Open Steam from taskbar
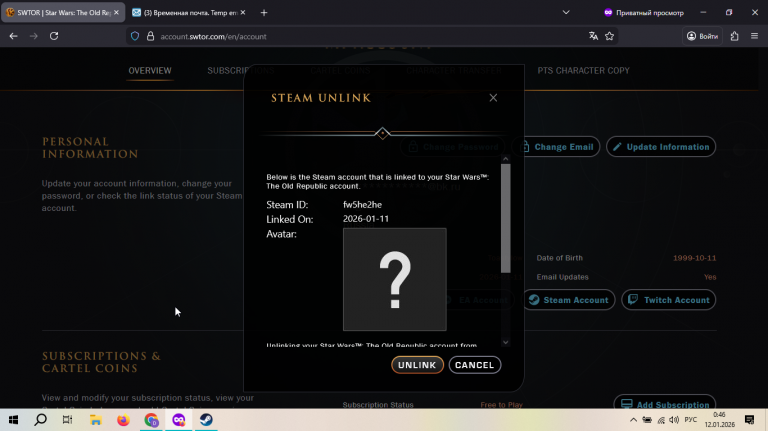The width and height of the screenshot is (768, 431). pyautogui.click(x=206, y=420)
